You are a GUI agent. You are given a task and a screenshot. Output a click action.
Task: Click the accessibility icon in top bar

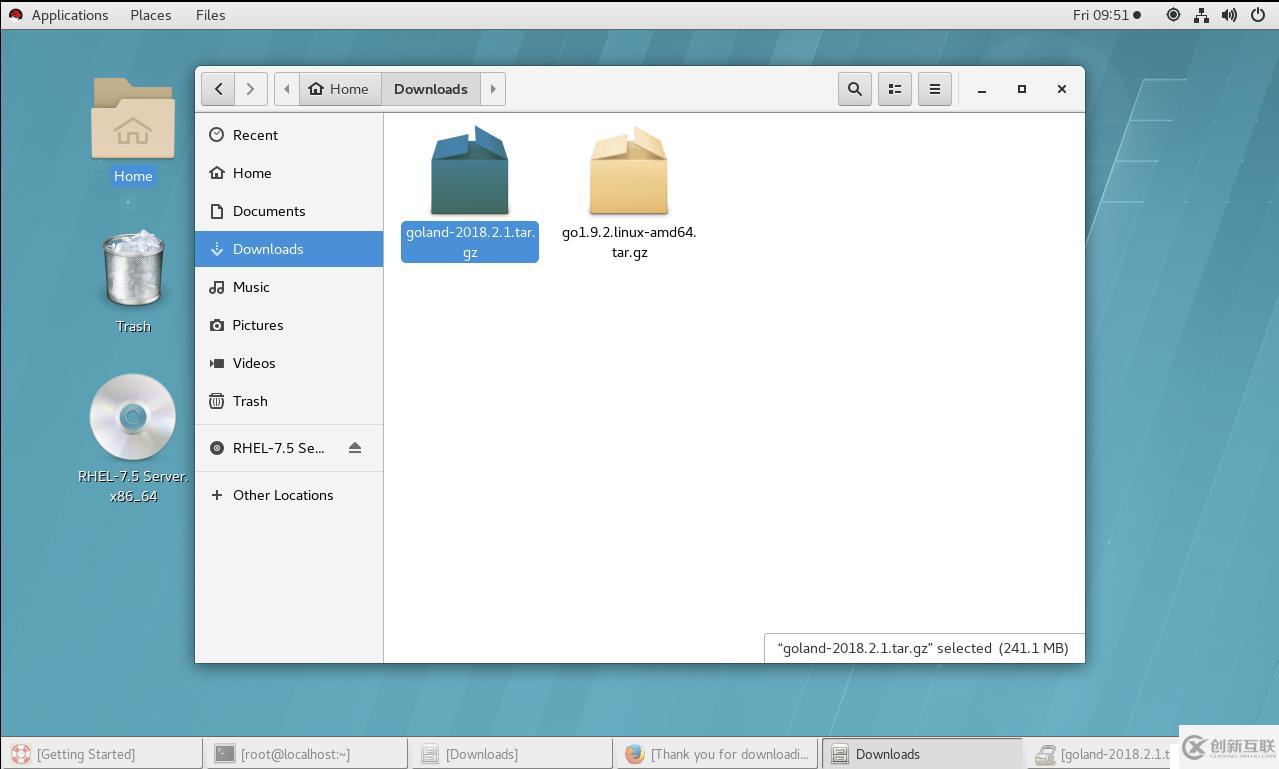point(1173,15)
